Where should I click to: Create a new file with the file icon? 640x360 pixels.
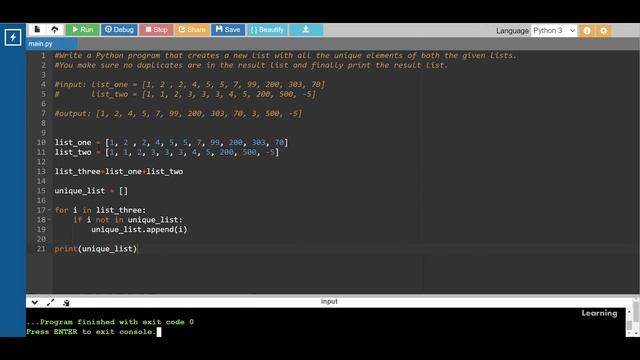(37, 29)
